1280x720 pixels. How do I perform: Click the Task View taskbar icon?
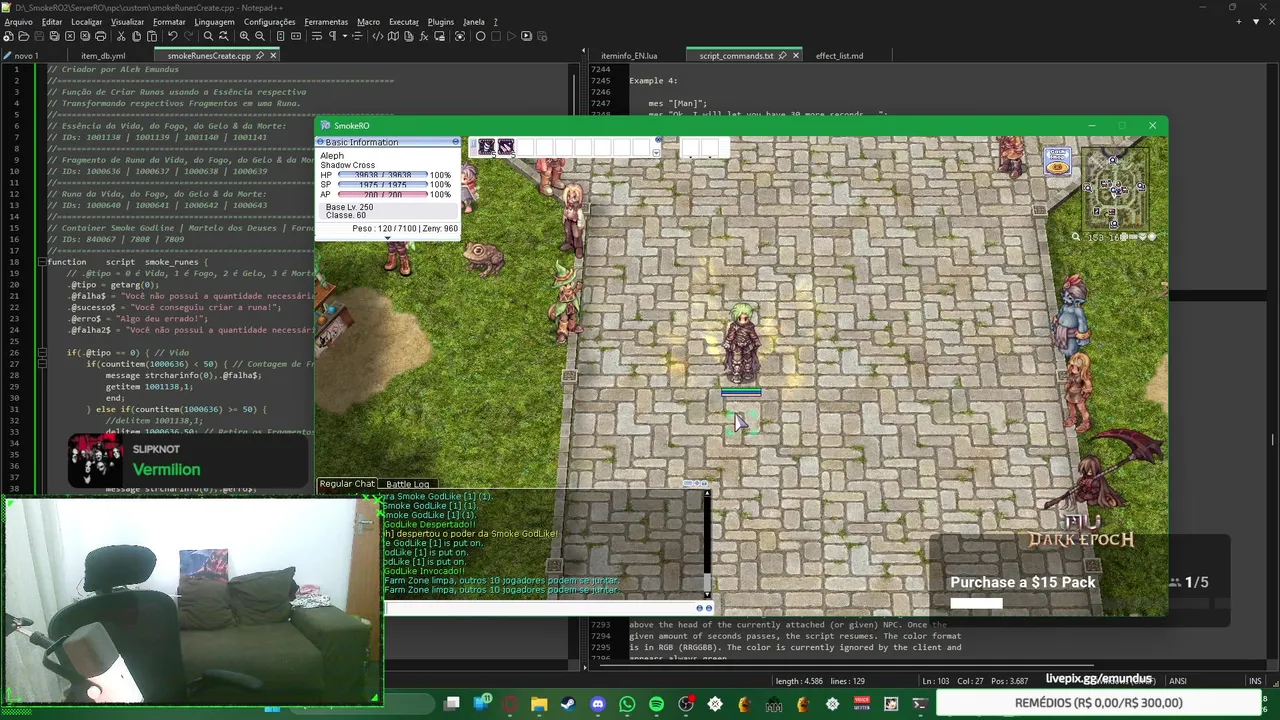coord(452,704)
